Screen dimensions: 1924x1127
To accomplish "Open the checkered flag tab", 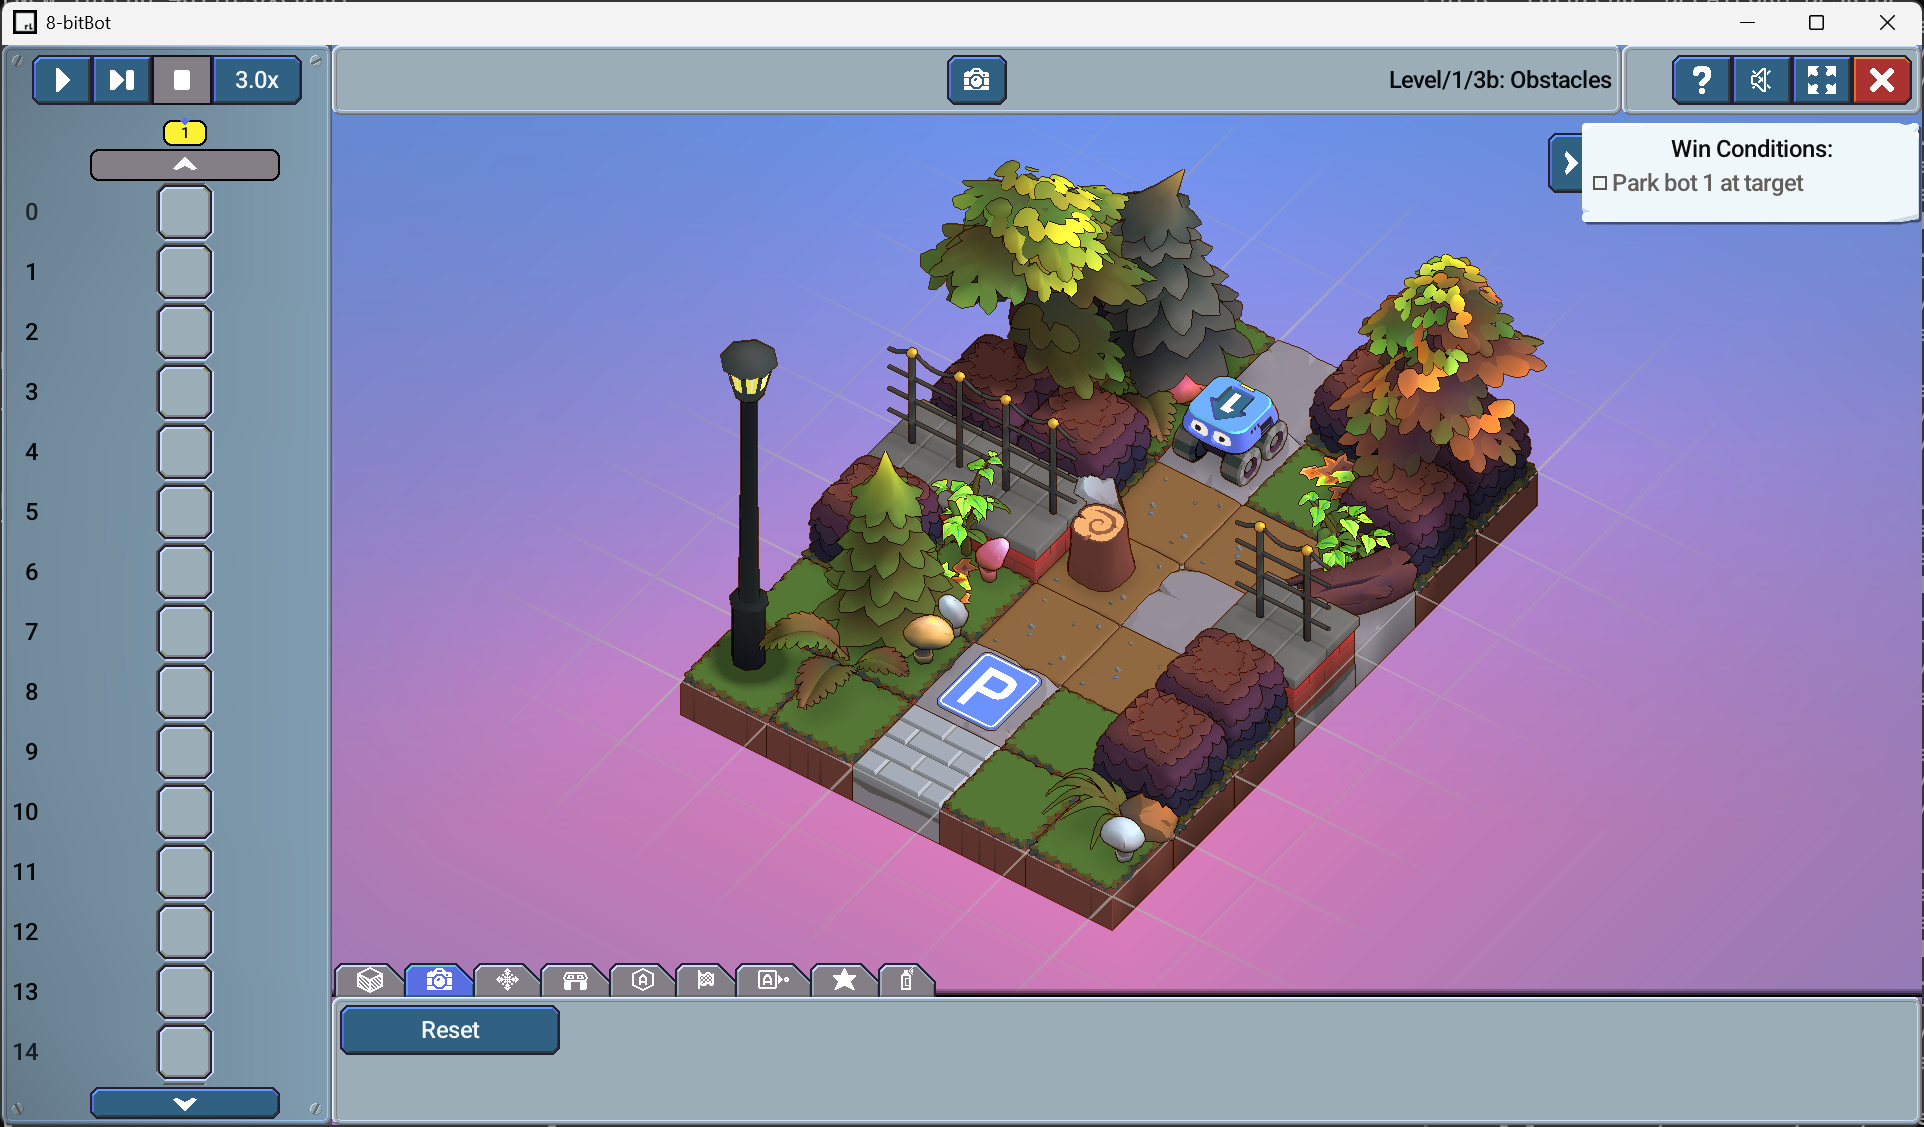I will 706,980.
